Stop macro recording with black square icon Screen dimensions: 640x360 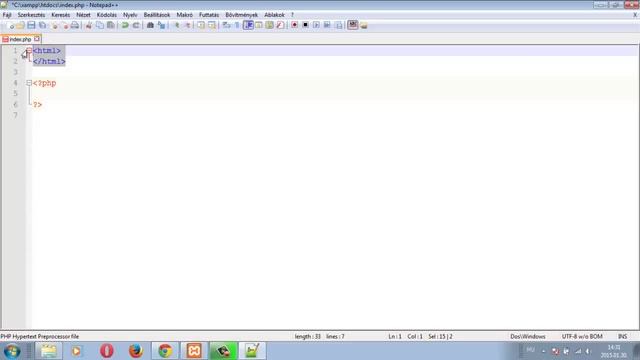click(x=305, y=25)
